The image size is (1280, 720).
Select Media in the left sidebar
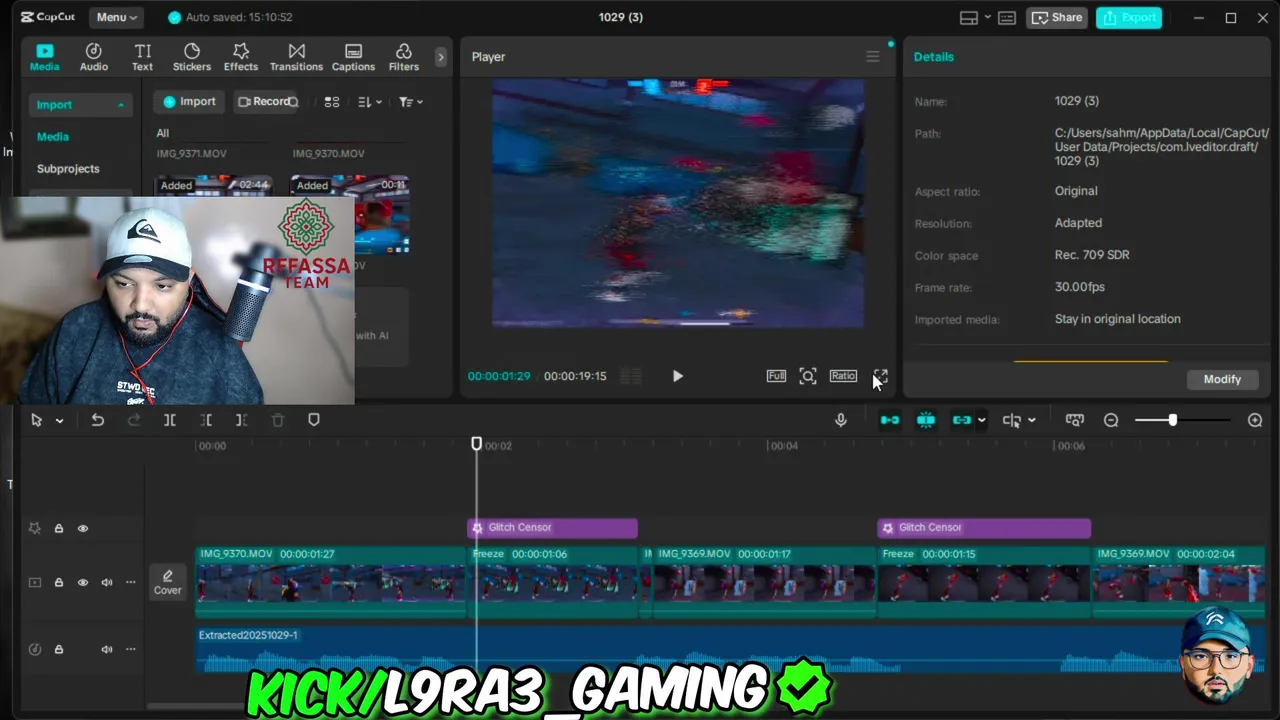(53, 136)
